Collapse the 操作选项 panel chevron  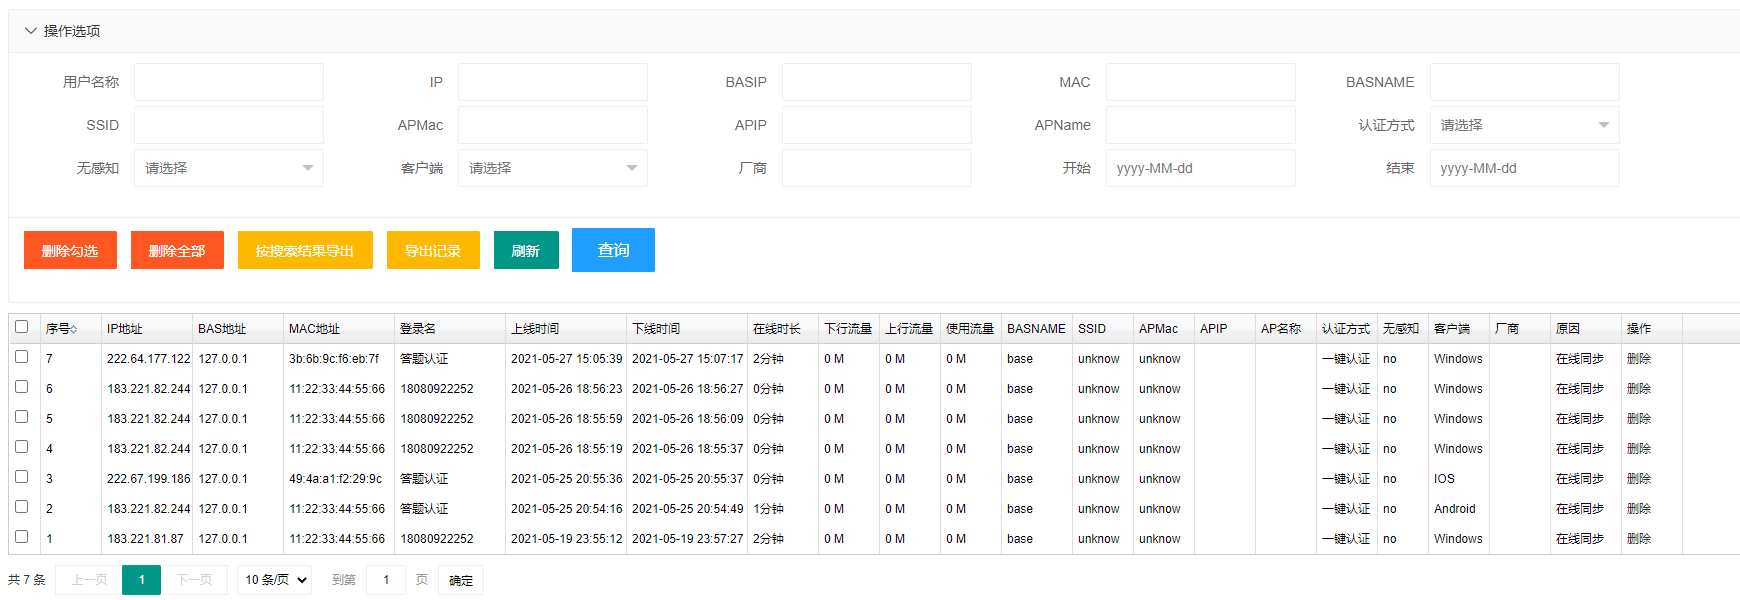pyautogui.click(x=31, y=31)
